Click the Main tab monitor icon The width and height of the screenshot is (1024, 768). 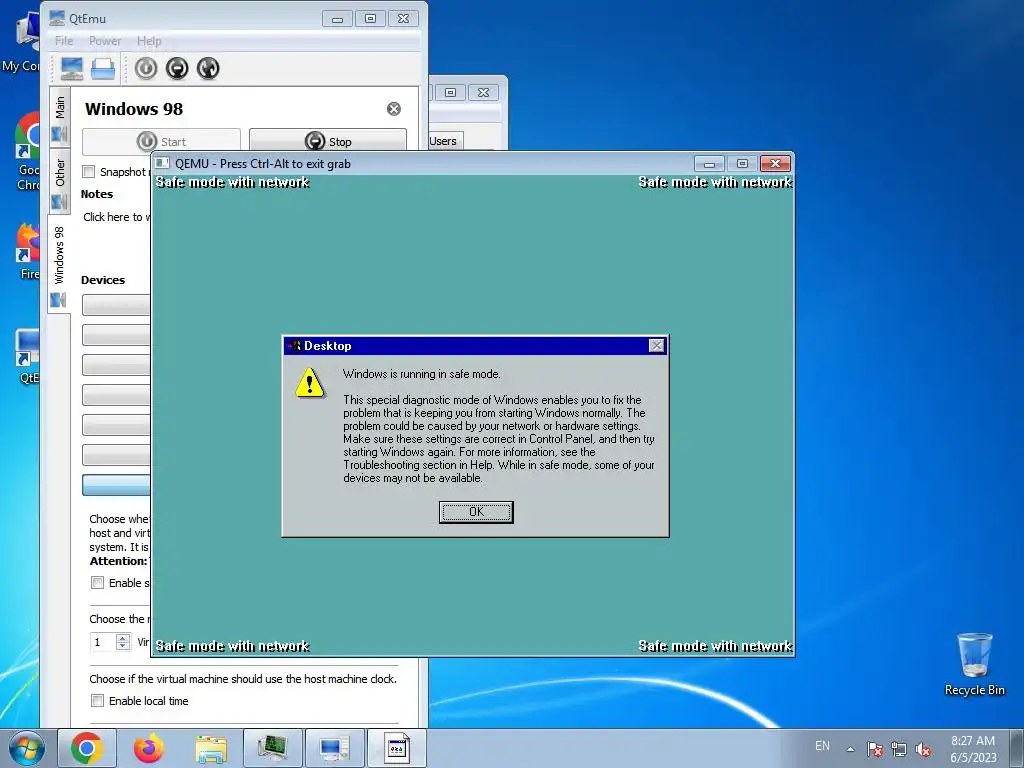pos(59,134)
